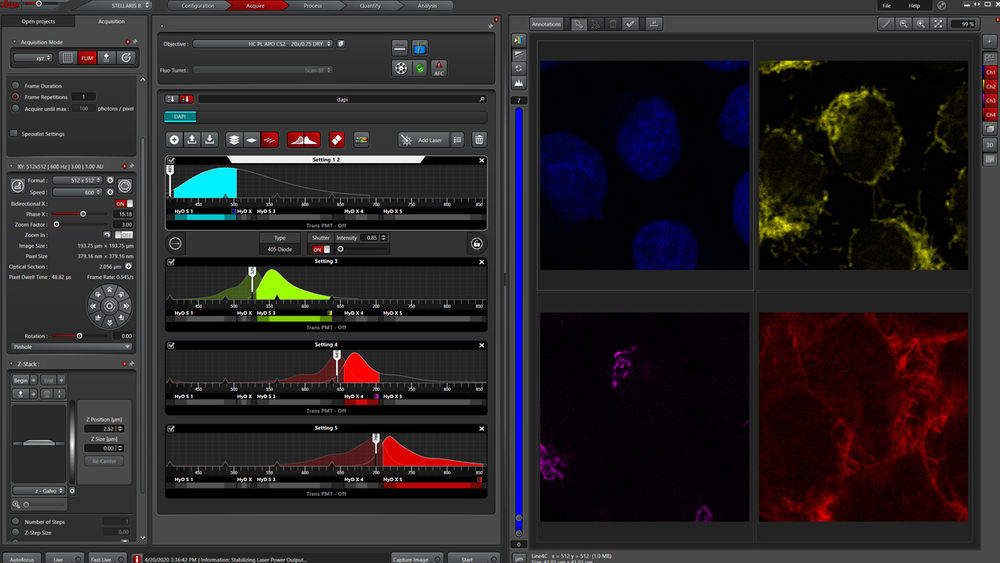This screenshot has width=1000, height=563.
Task: Open the Objective dropdown
Action: [x=264, y=44]
